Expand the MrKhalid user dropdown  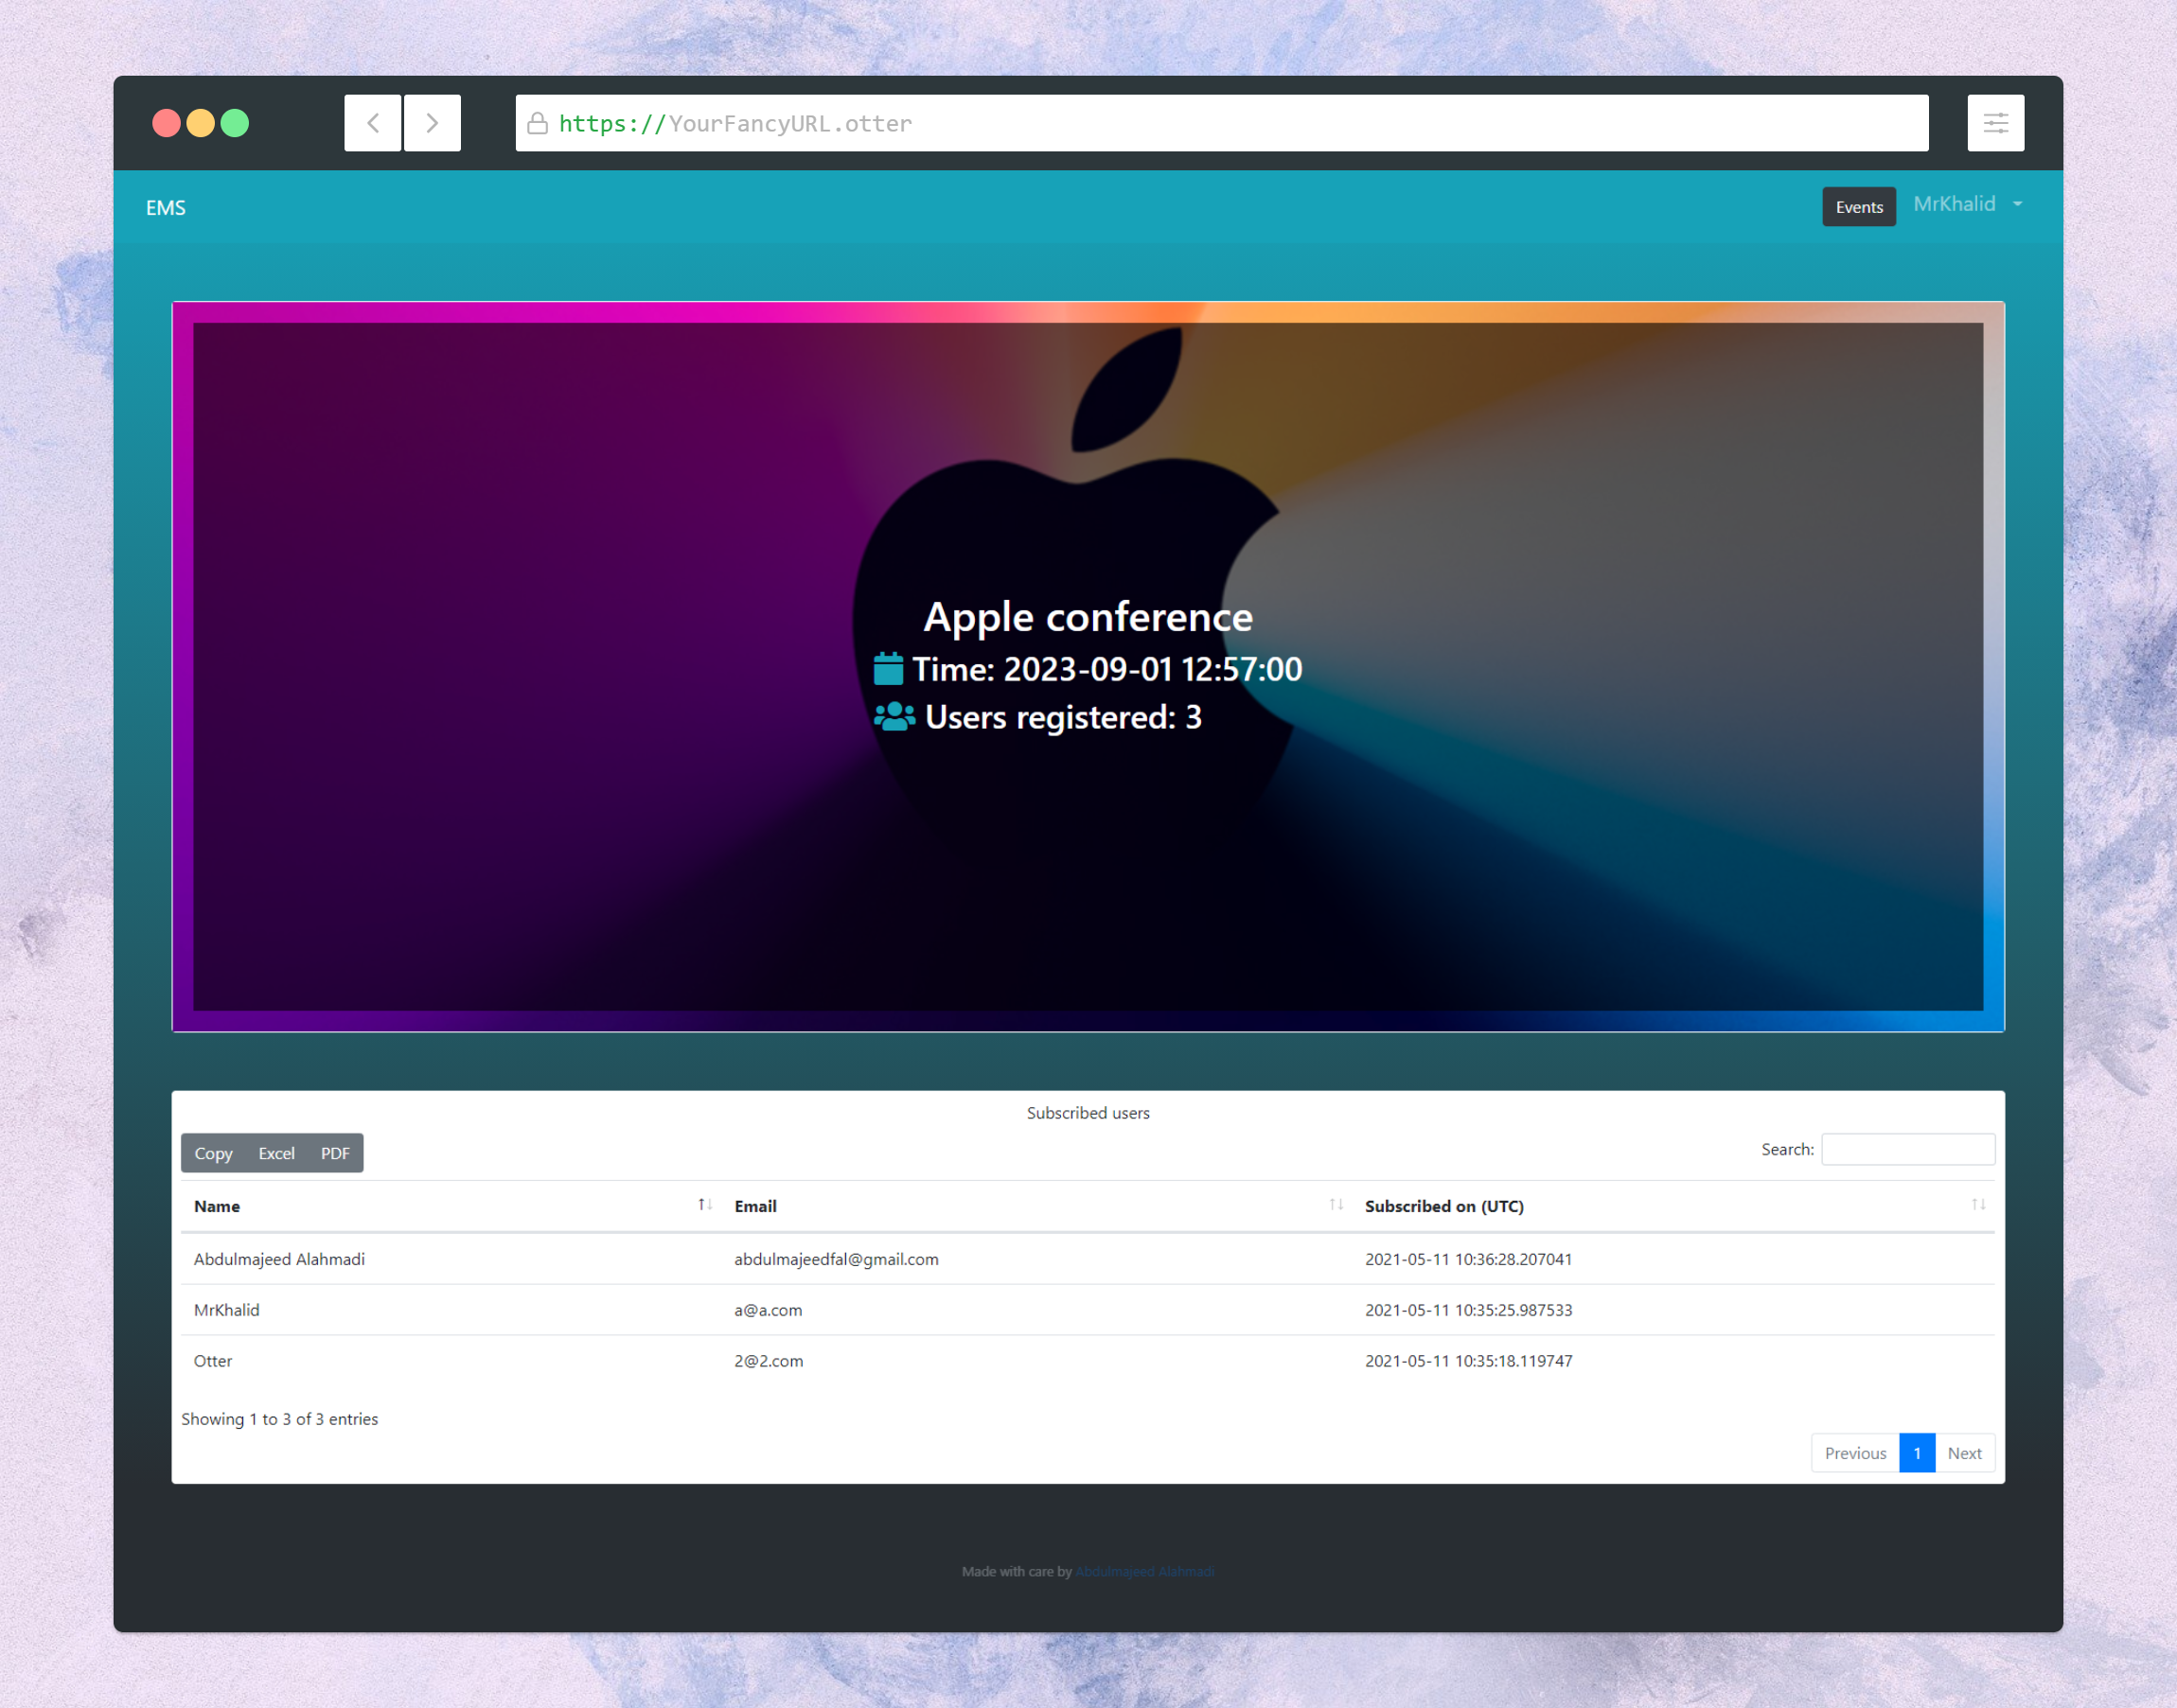[x=1967, y=204]
